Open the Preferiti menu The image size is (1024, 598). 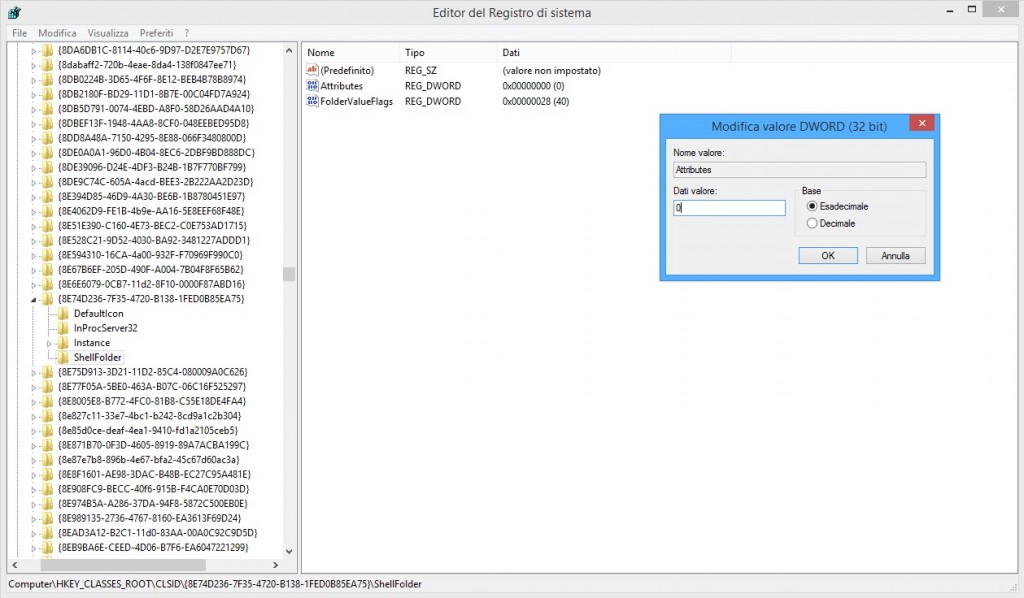point(157,33)
